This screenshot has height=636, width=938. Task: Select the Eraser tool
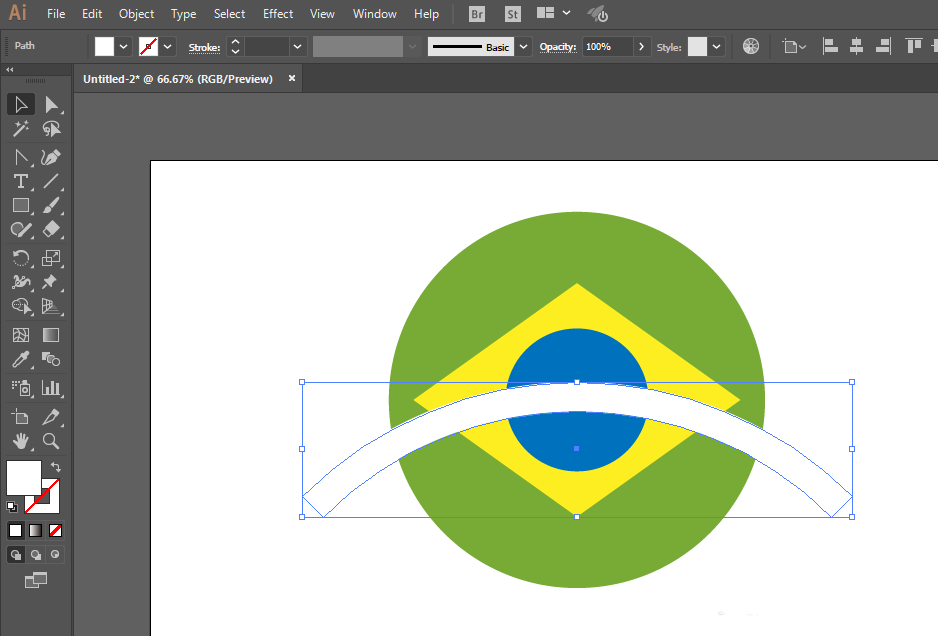tap(51, 230)
